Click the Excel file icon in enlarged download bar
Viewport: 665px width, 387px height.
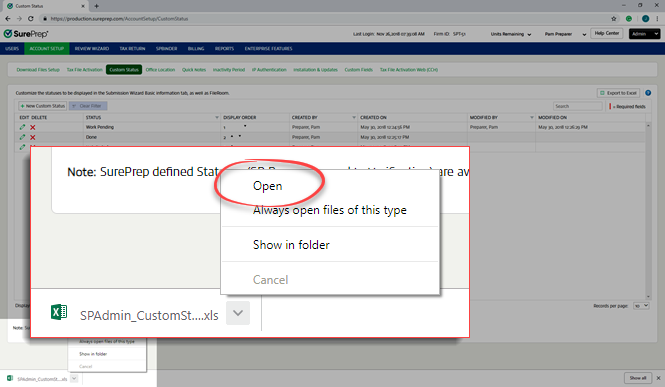59,312
